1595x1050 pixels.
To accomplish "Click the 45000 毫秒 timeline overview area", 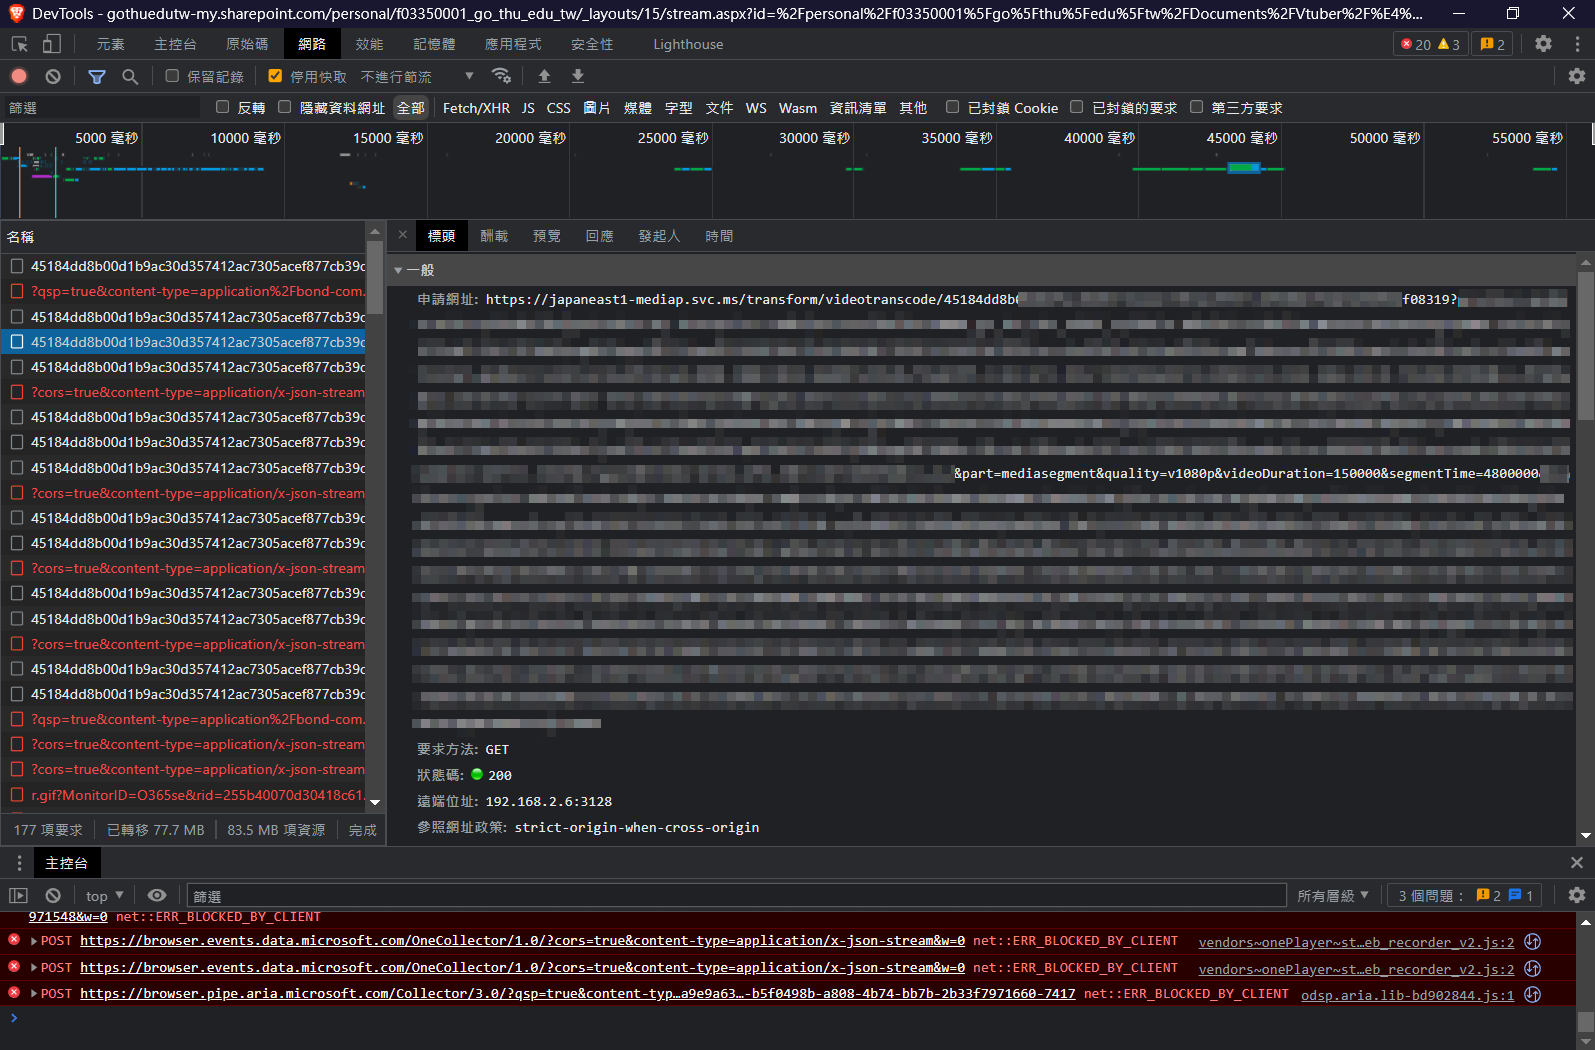I will [1242, 170].
